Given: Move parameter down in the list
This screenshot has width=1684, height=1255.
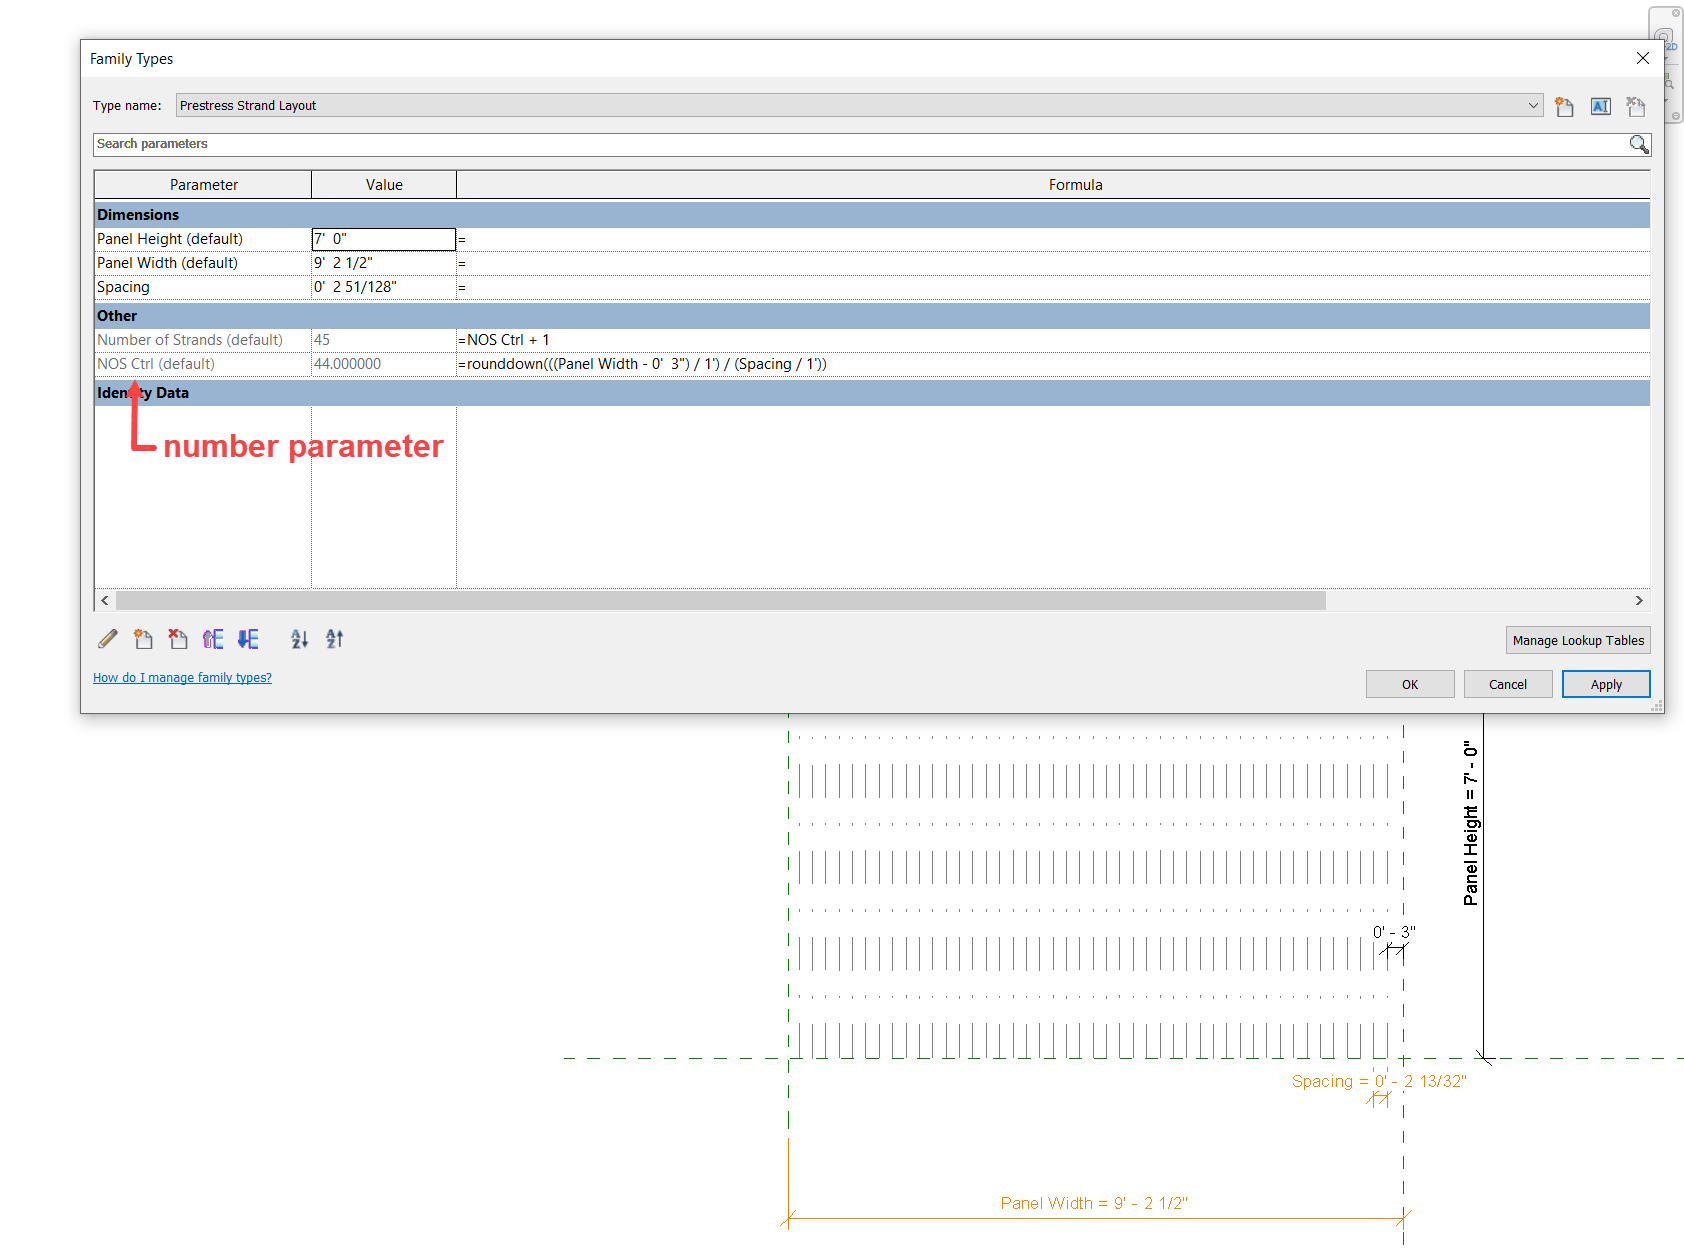Looking at the screenshot, I should (x=248, y=639).
